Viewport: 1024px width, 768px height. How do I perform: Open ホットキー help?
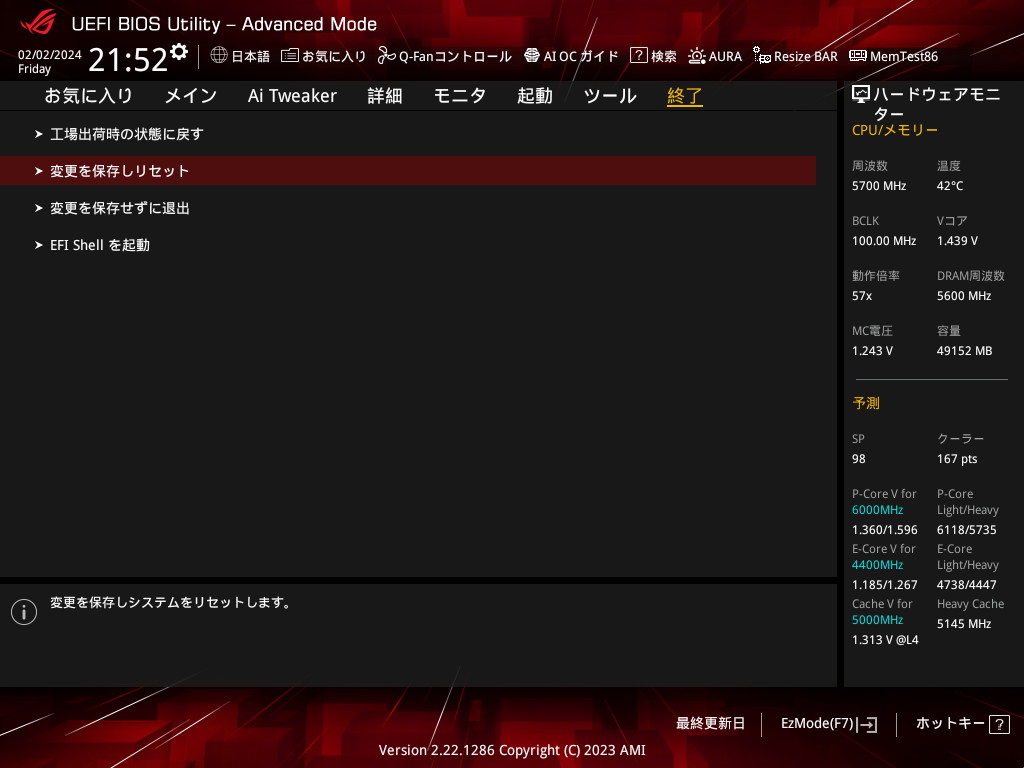(x=962, y=724)
